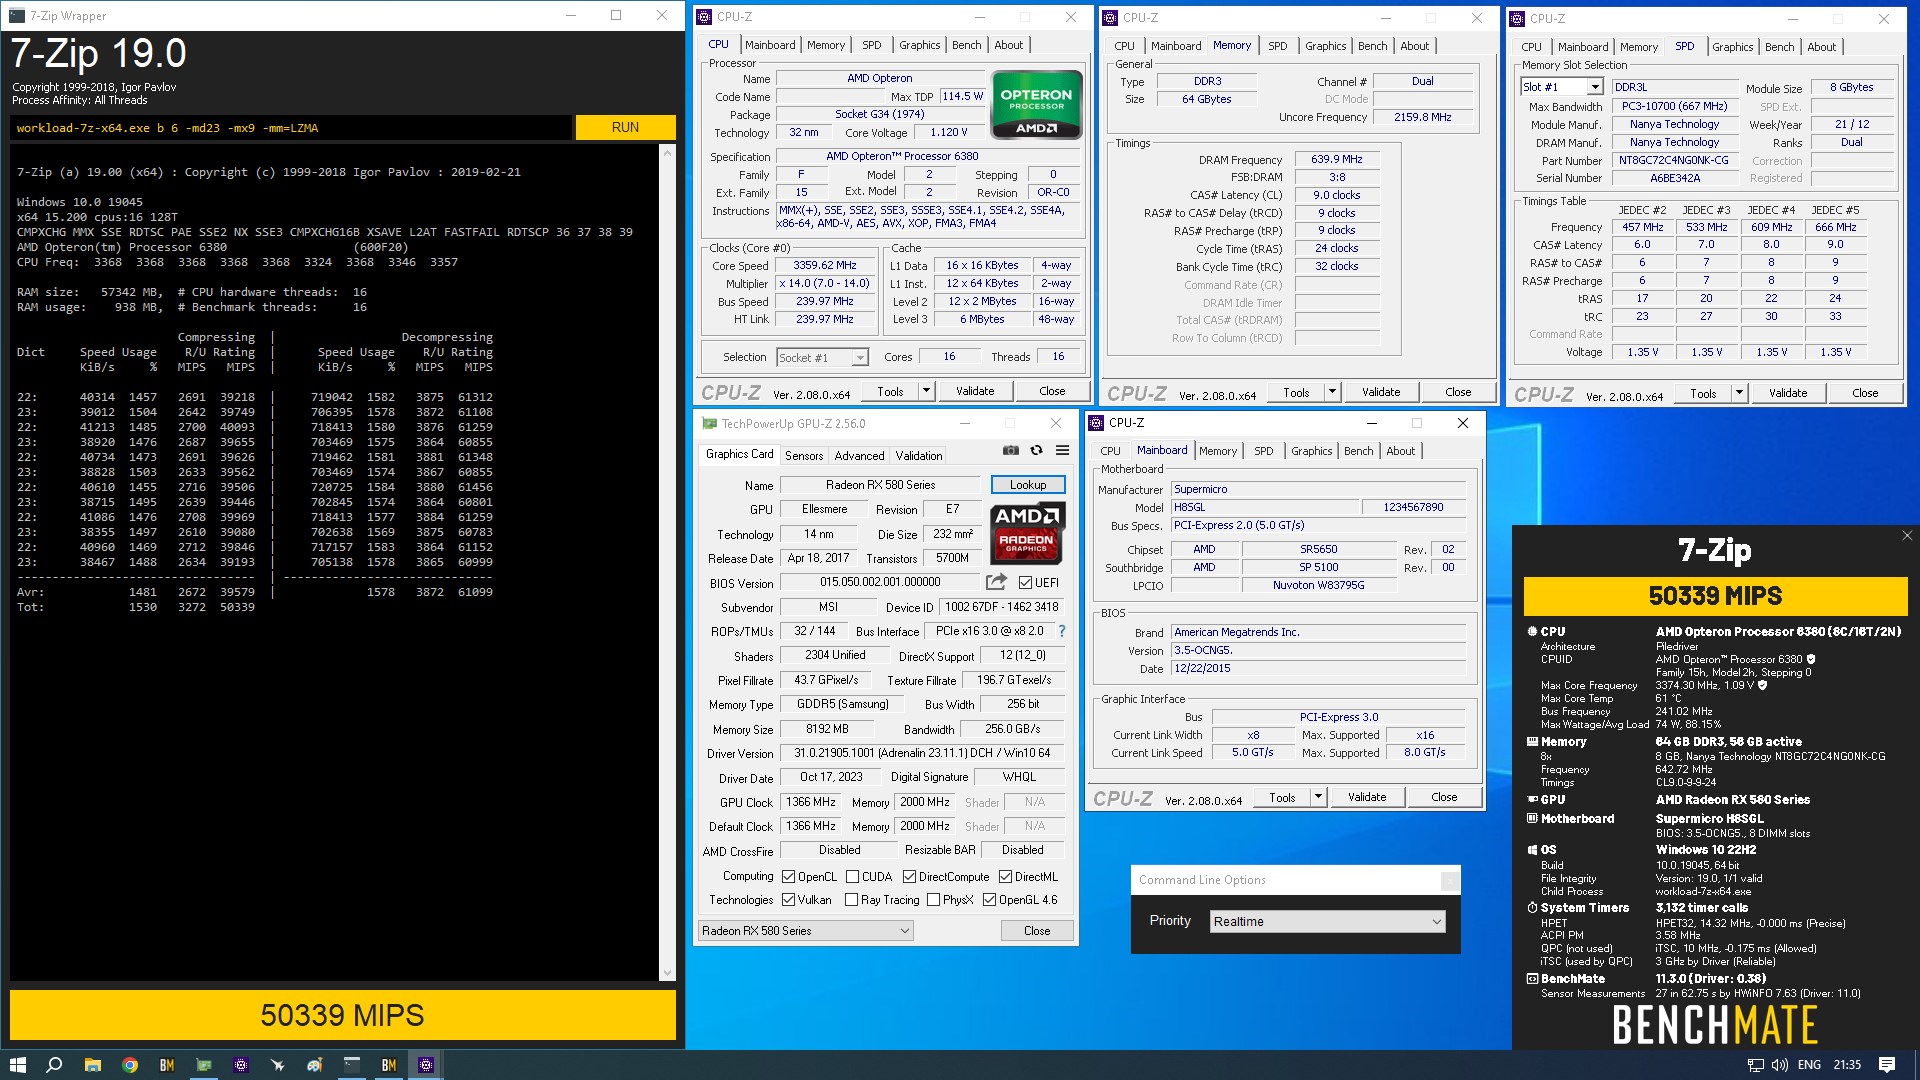Open the Radeon RX 580 Series GPU selector dropdown
The width and height of the screenshot is (1920, 1080).
click(806, 931)
